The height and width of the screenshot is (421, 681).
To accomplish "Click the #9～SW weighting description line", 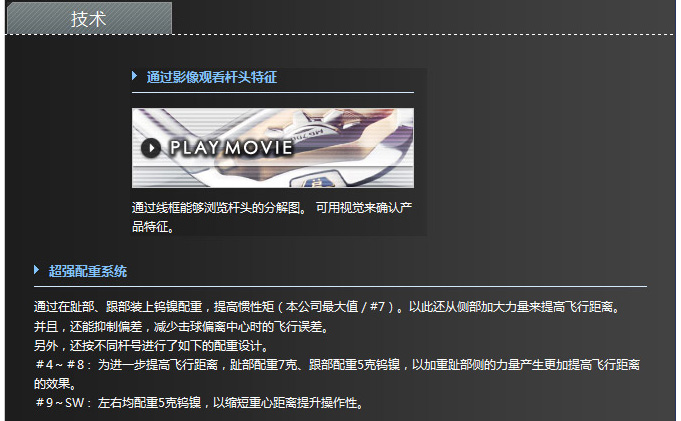I will [x=200, y=402].
